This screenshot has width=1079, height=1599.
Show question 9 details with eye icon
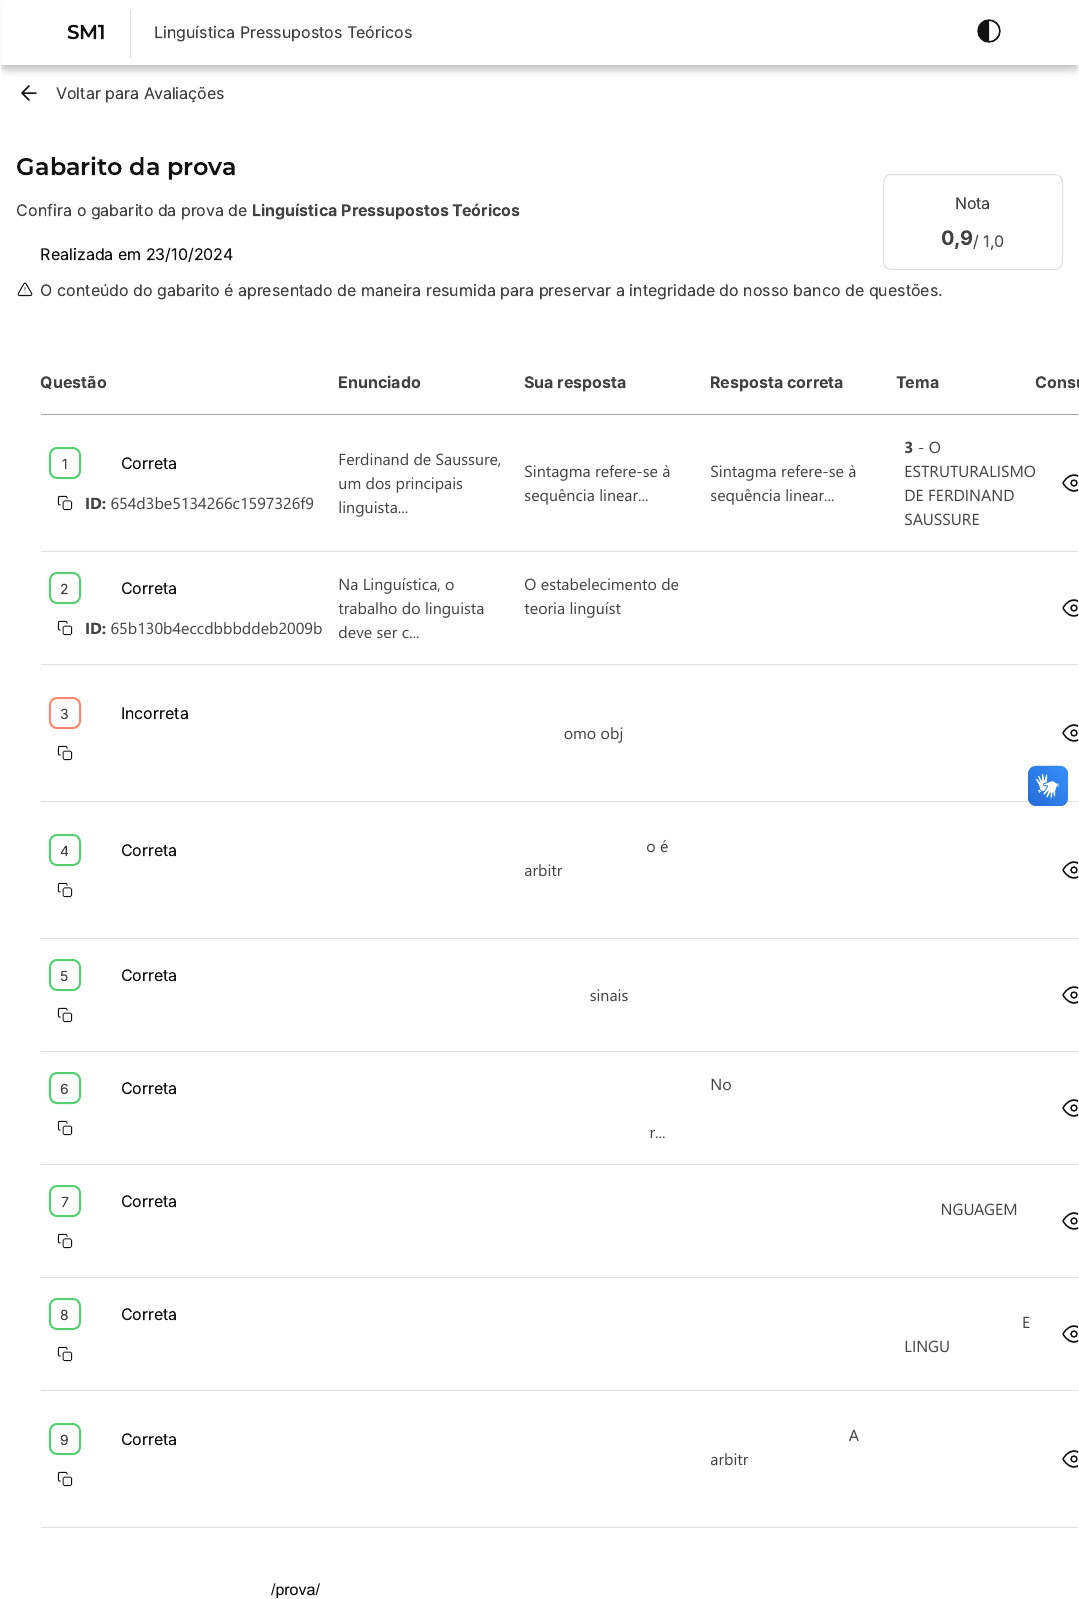pyautogui.click(x=1070, y=1459)
